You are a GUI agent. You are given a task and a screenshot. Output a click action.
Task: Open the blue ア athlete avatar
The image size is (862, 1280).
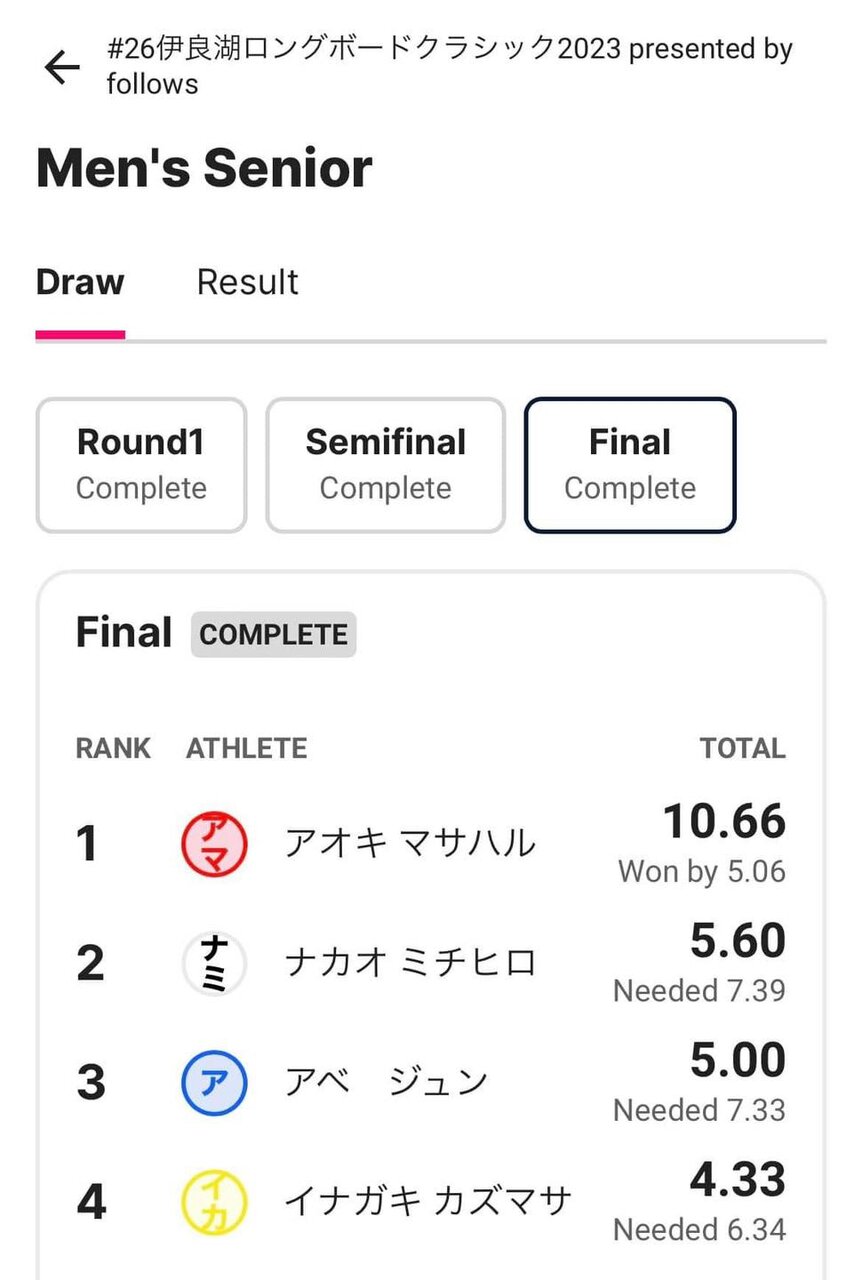click(x=214, y=1082)
